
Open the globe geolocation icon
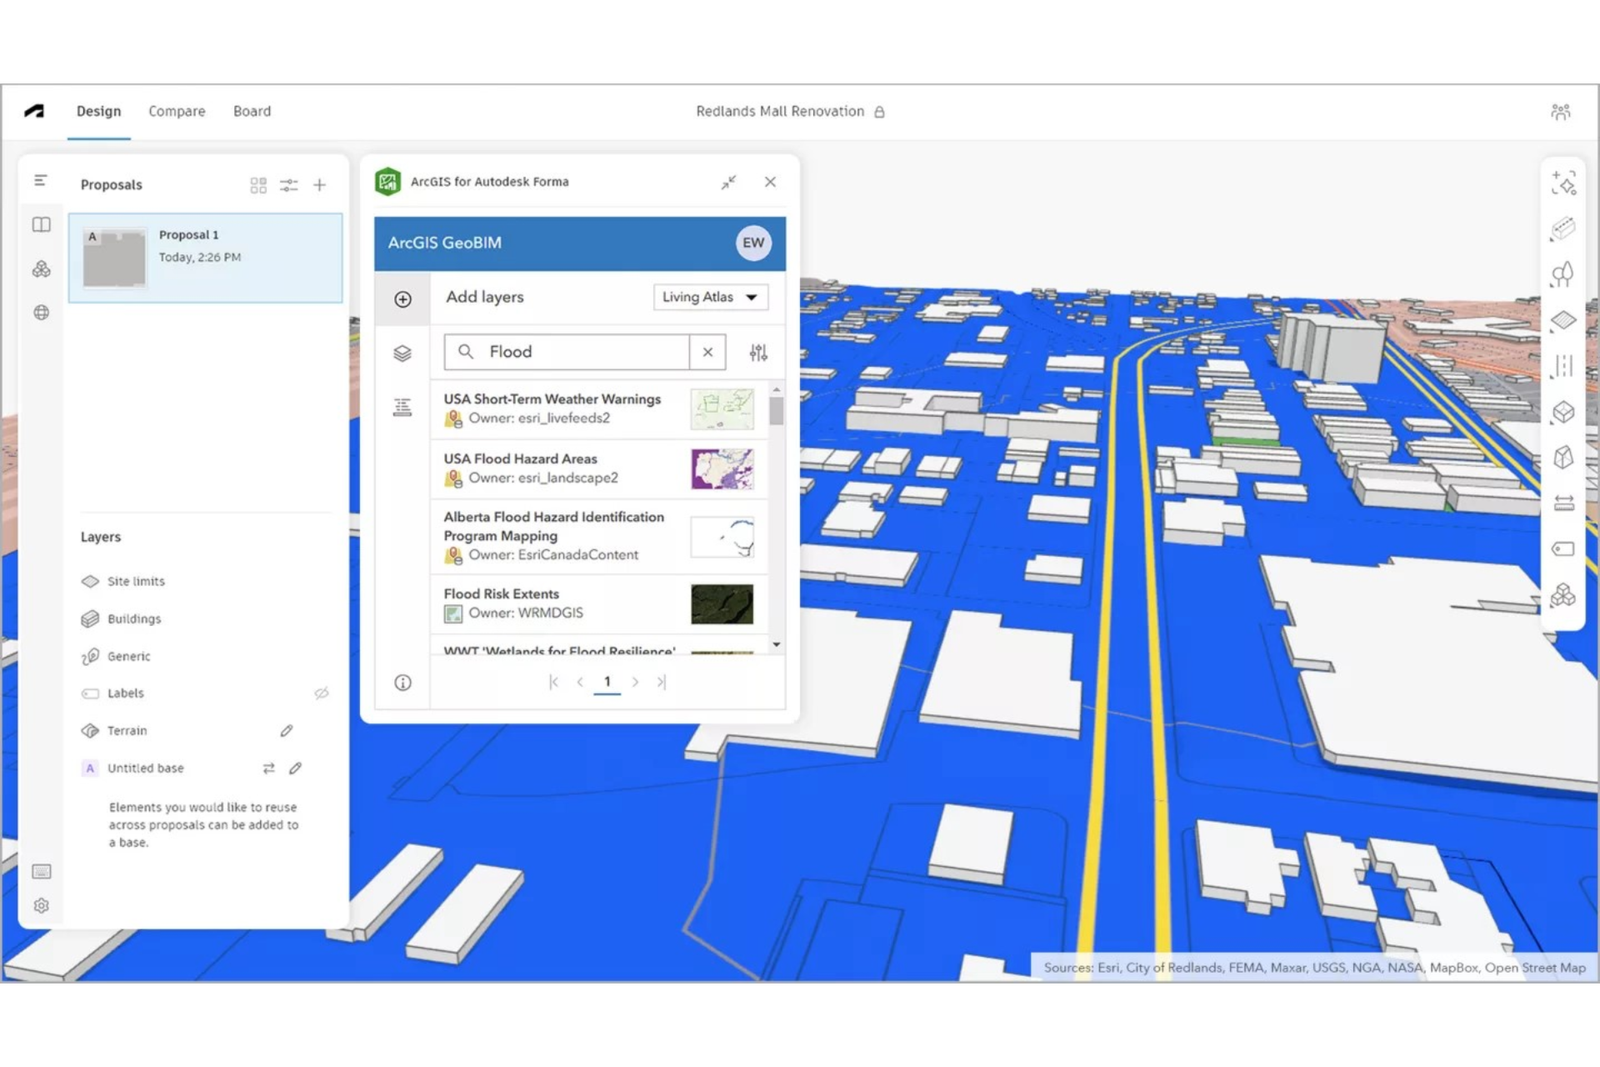41,313
